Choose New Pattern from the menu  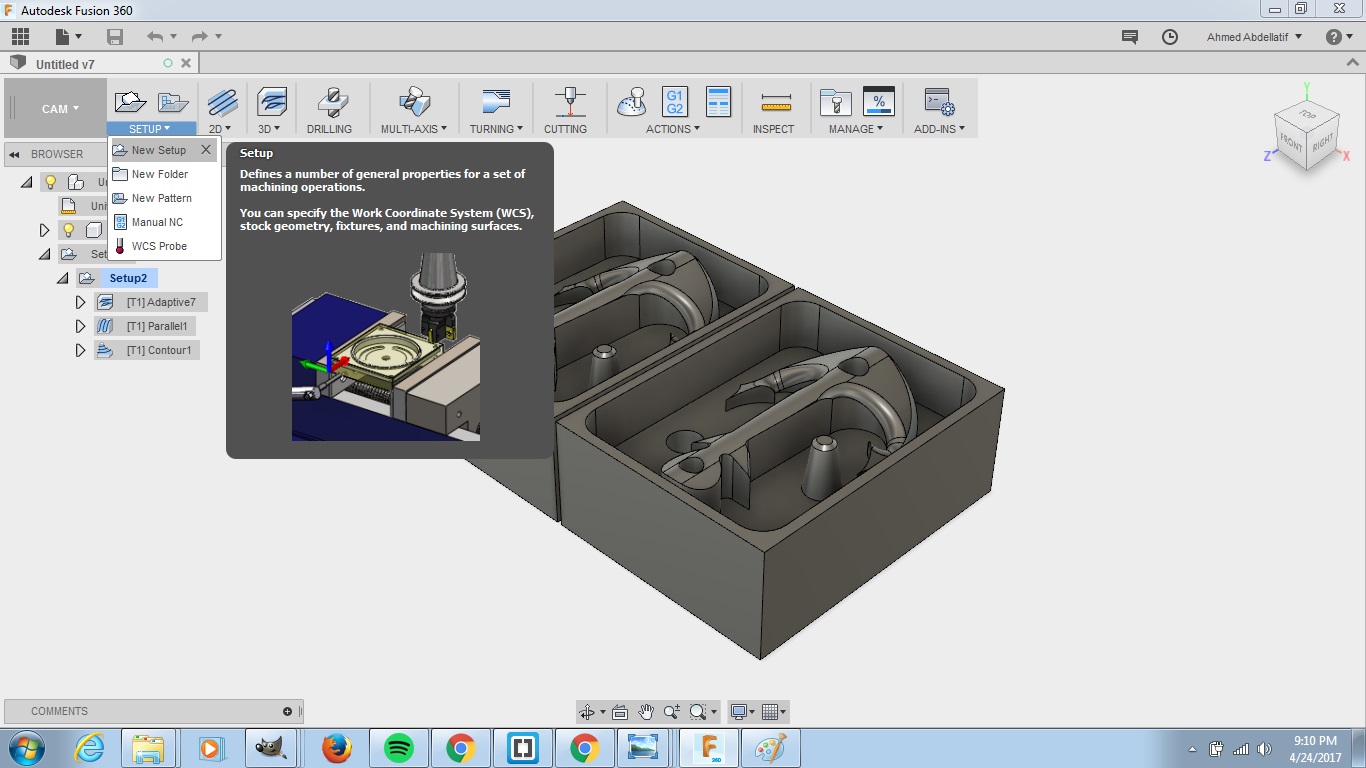coord(161,198)
